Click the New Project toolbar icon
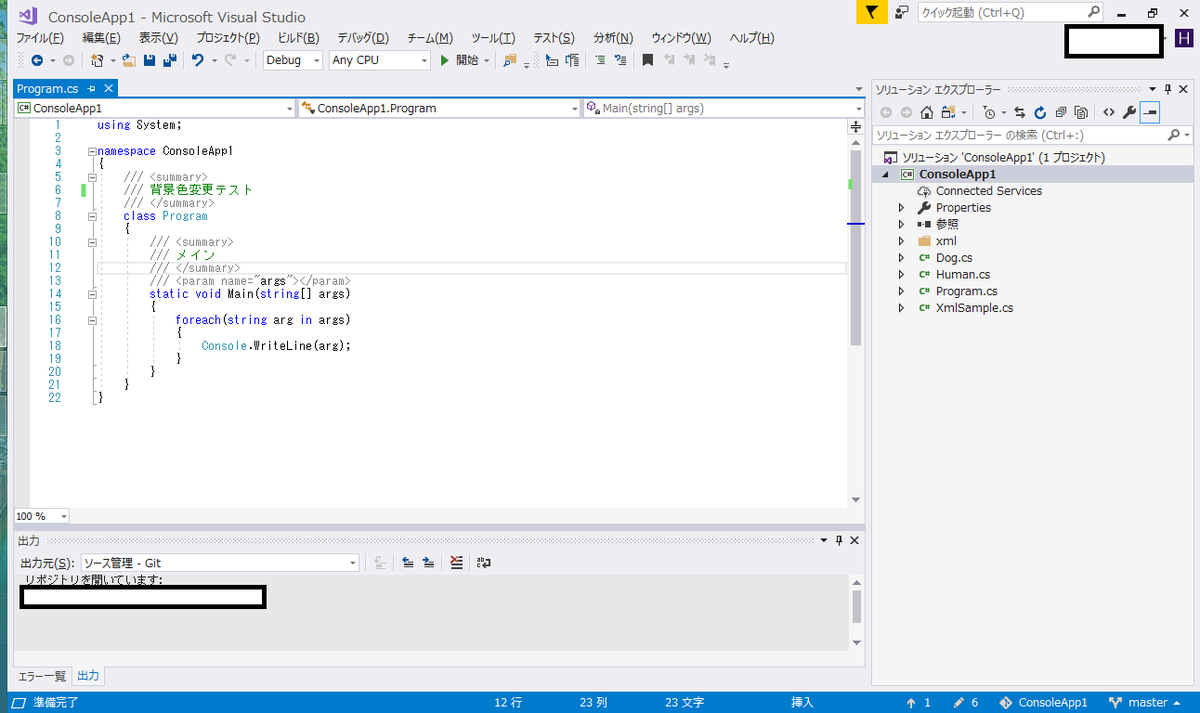This screenshot has height=713, width=1200. click(97, 60)
